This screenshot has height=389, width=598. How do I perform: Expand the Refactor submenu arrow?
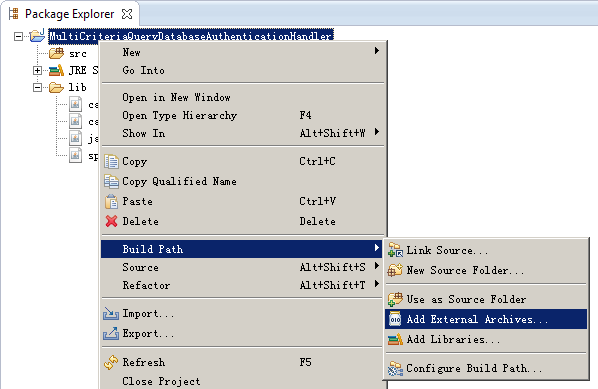(377, 284)
